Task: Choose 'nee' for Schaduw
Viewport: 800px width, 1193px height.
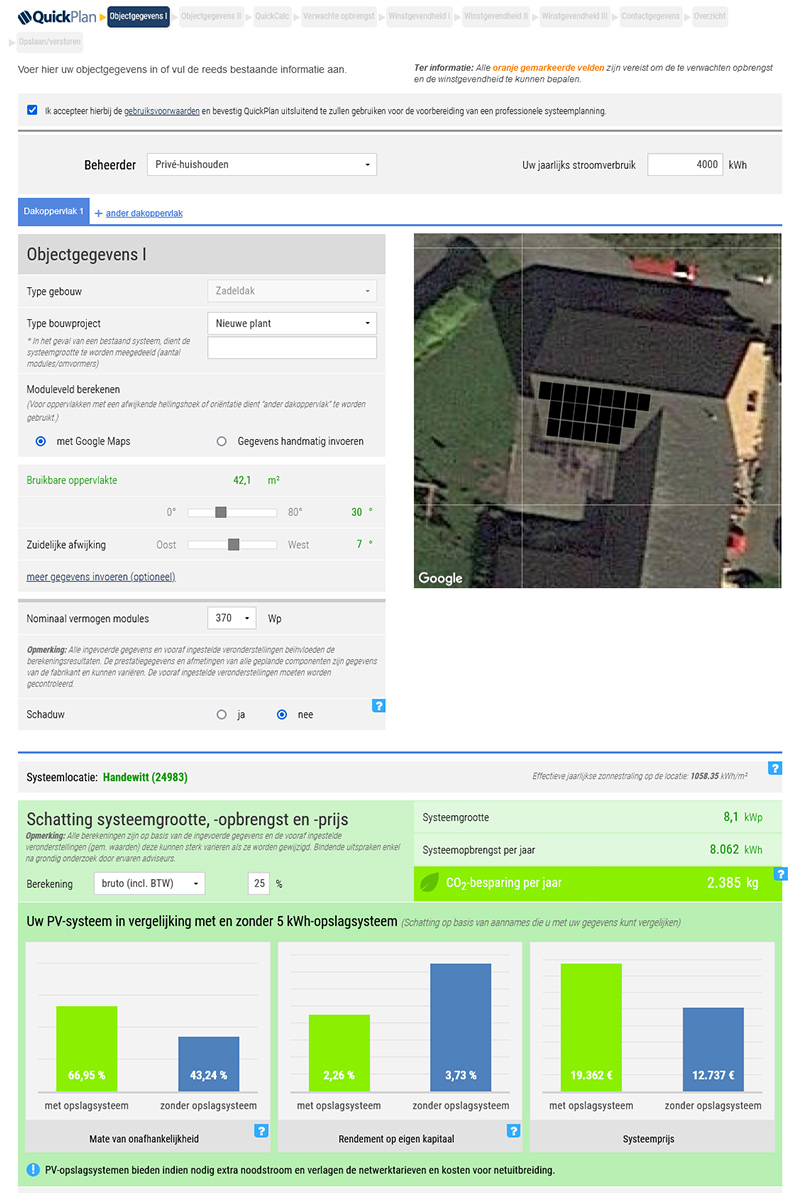Action: [282, 714]
